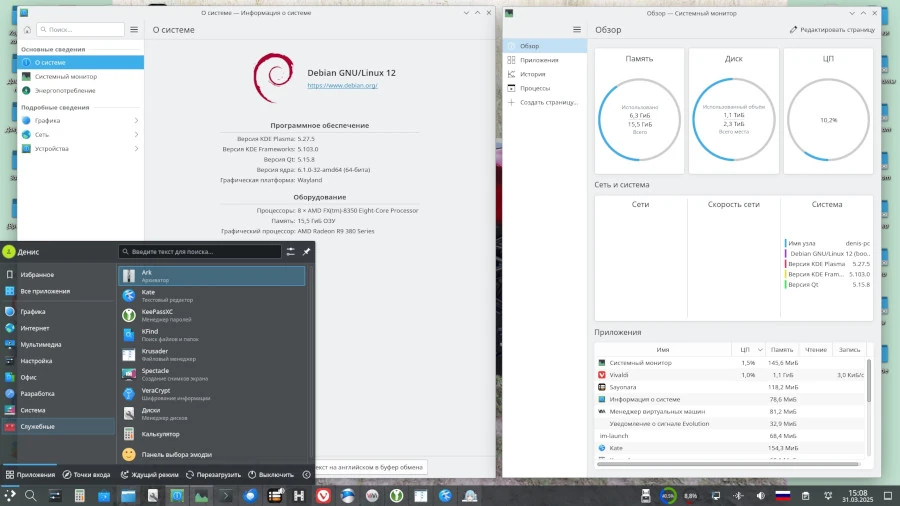Select Системный монитор in Info Center sidebar
The width and height of the screenshot is (900, 506).
[80, 76]
